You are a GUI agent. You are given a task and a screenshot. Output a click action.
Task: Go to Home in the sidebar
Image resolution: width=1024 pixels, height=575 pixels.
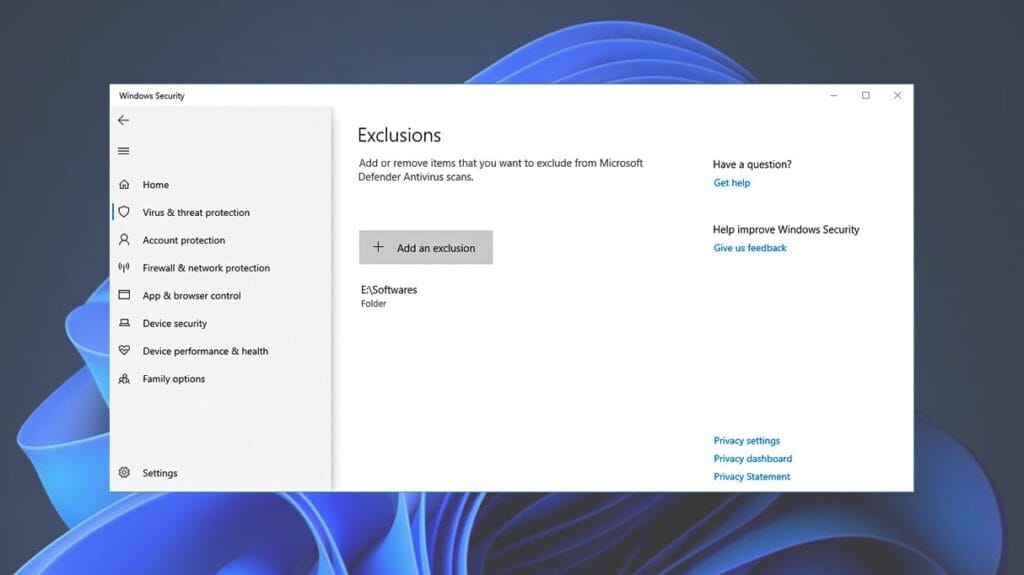point(155,185)
